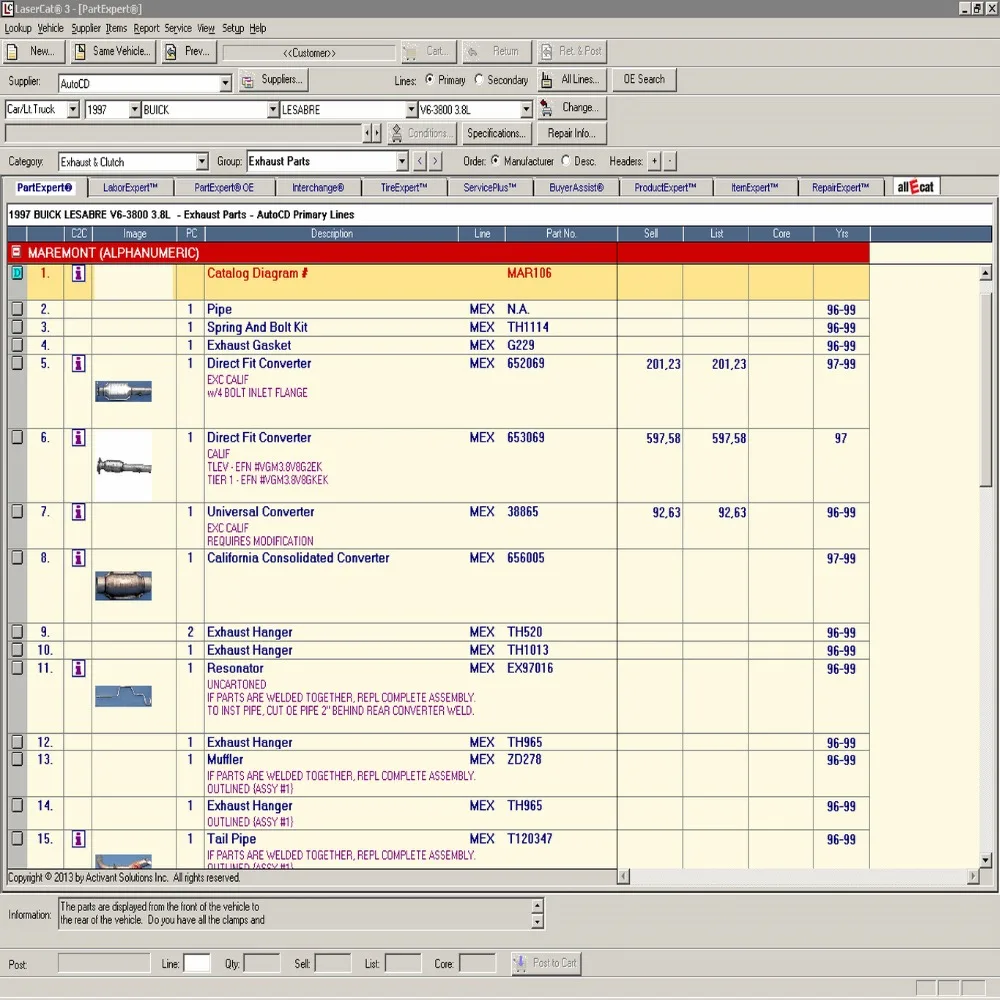
Task: Expand the Supplier AutoCD dropdown
Action: click(x=225, y=84)
